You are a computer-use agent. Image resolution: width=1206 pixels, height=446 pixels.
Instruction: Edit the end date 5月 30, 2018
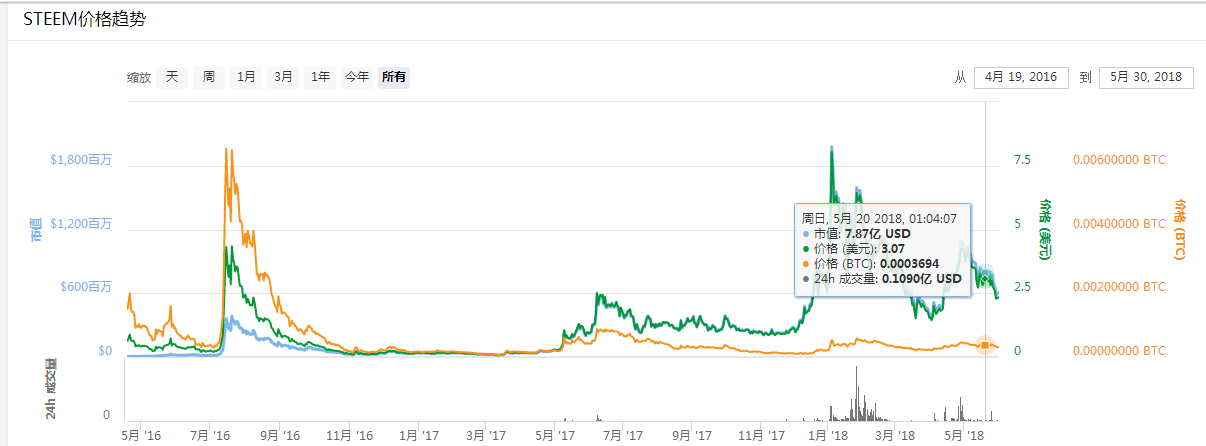pyautogui.click(x=1146, y=77)
